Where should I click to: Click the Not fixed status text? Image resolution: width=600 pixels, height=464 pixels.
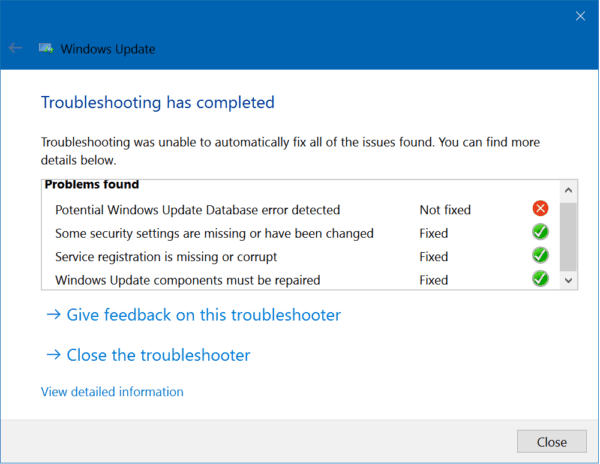tap(445, 210)
